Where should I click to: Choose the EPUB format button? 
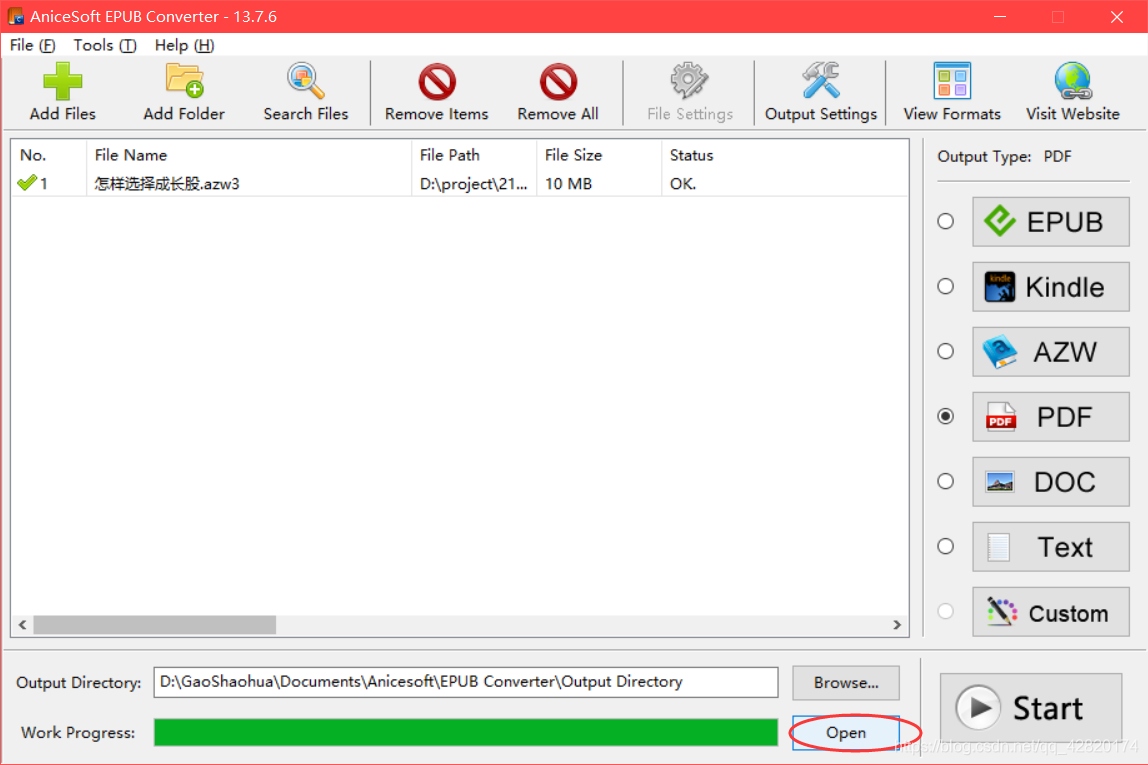pos(1051,222)
